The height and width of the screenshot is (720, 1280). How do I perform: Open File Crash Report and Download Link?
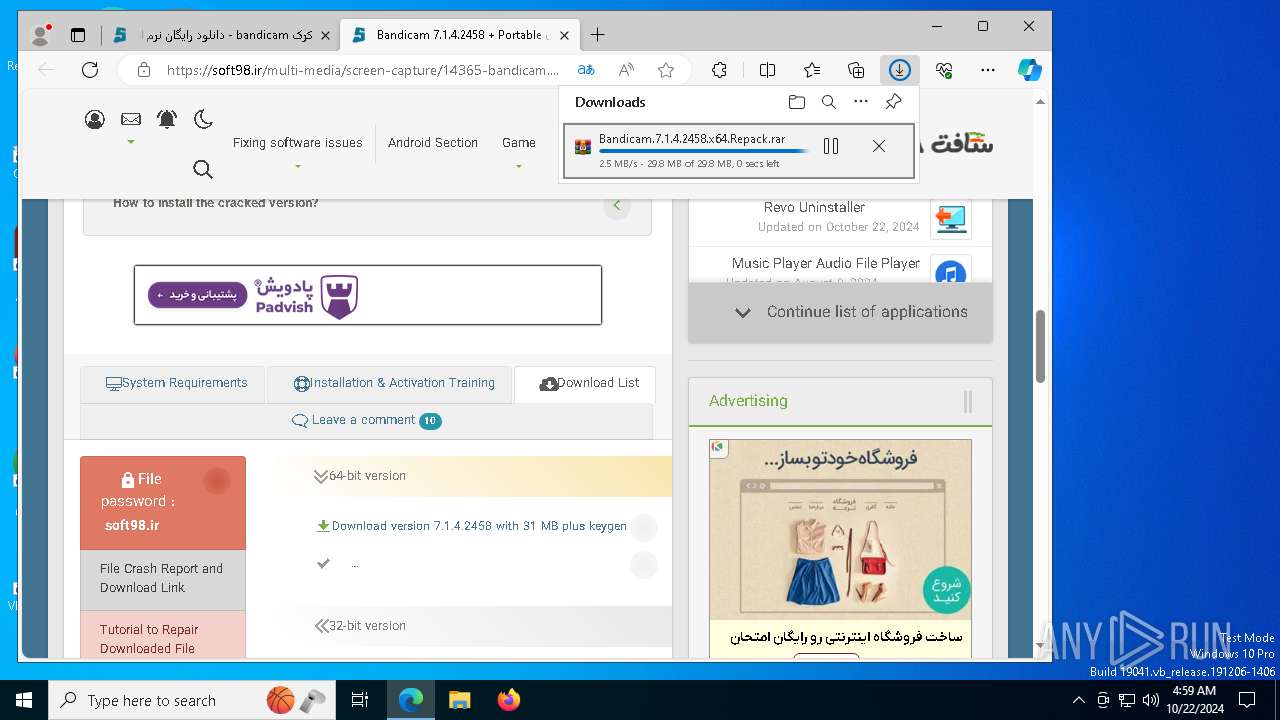162,579
